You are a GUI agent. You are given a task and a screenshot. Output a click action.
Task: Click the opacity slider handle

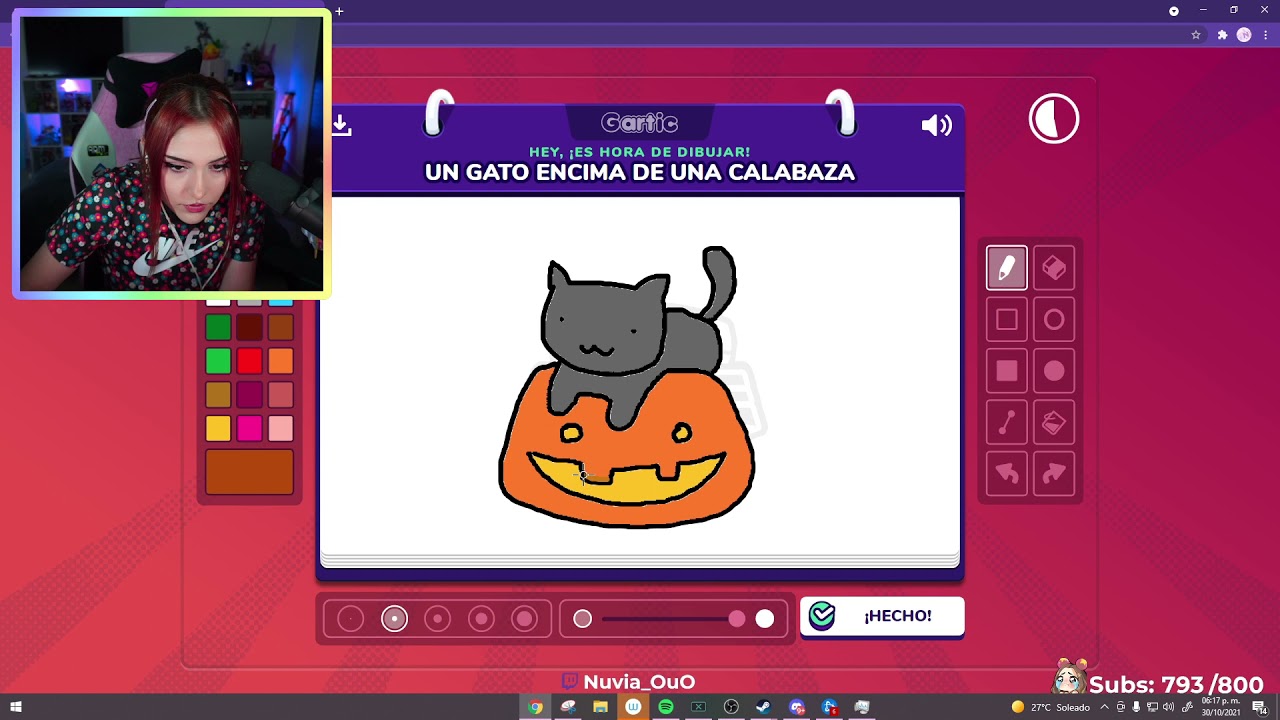(737, 619)
